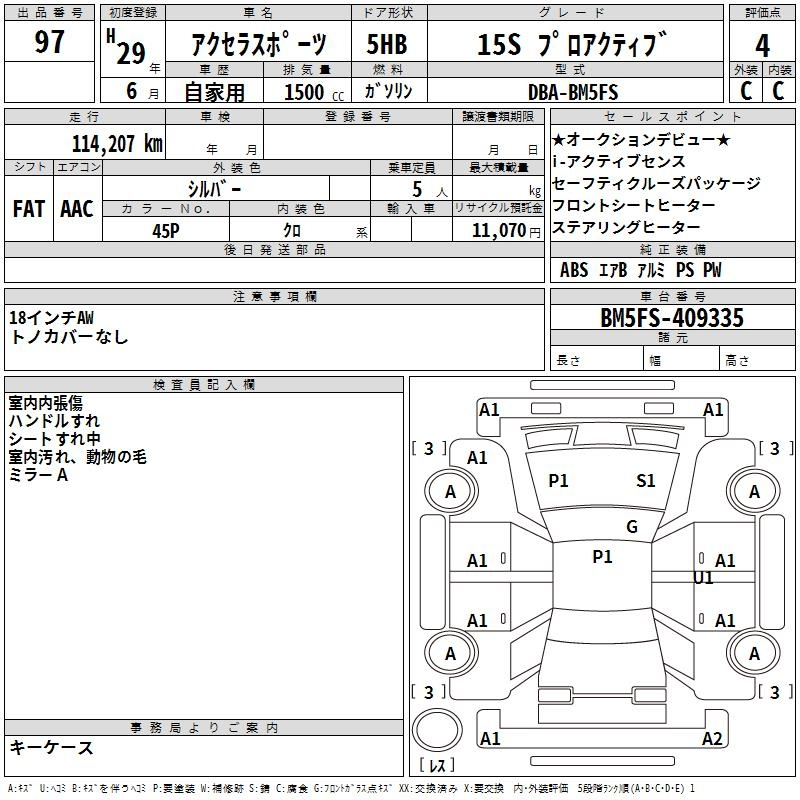Click the car name アクセラスポーツ
Image resolution: width=800 pixels, height=800 pixels.
click(259, 45)
